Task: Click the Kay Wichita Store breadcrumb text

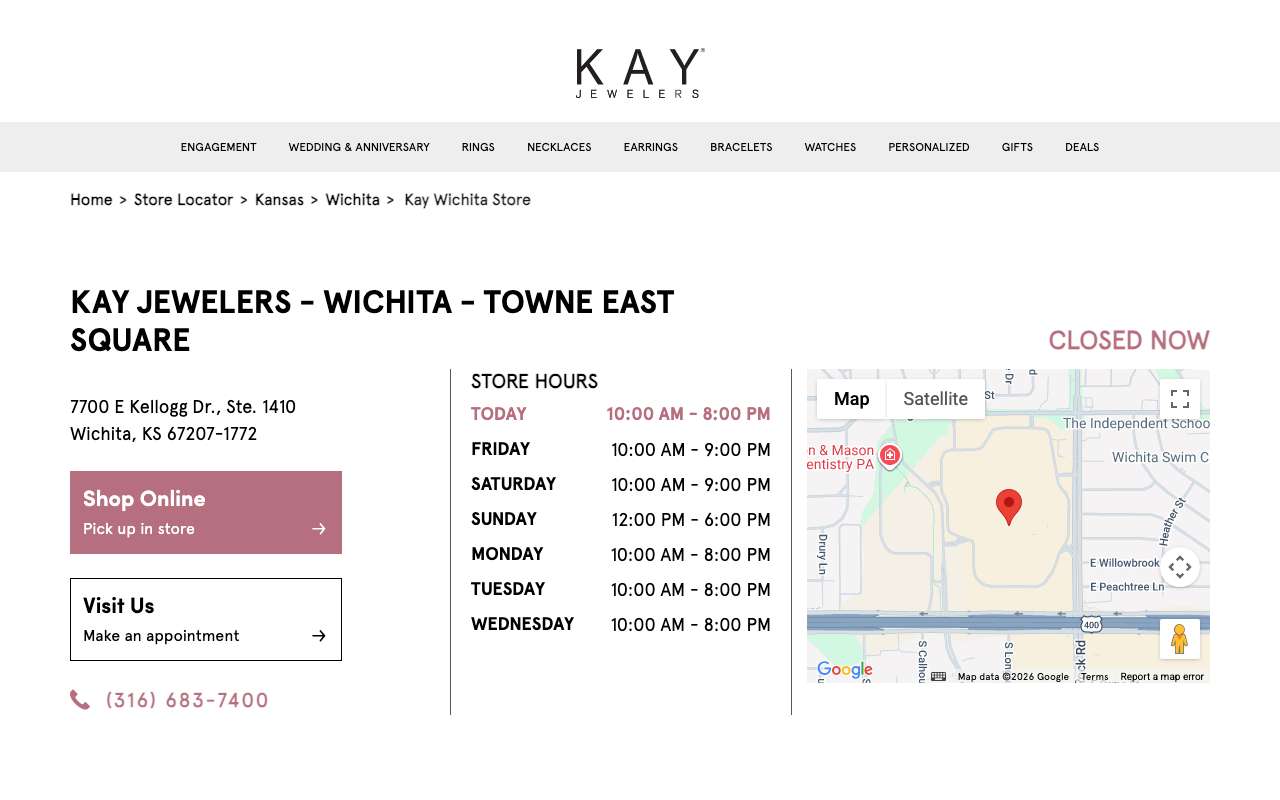Action: pyautogui.click(x=467, y=200)
